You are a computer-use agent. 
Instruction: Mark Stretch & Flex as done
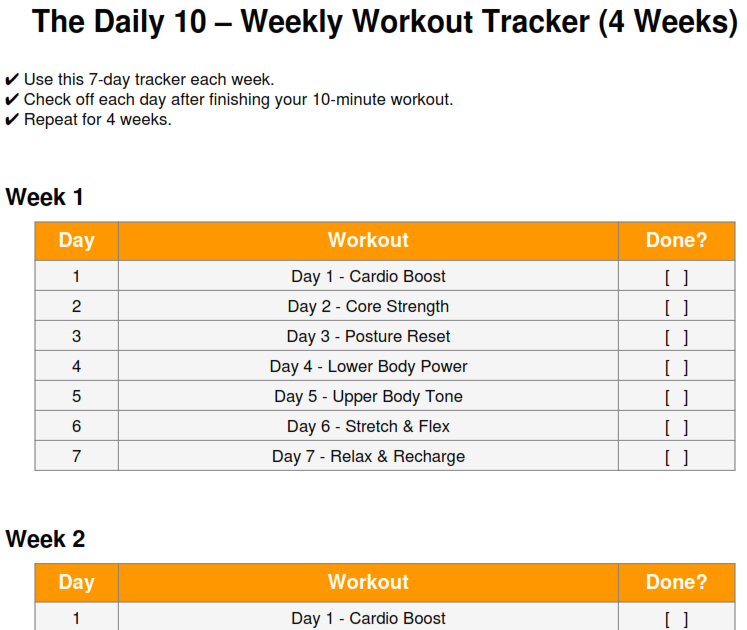pyautogui.click(x=676, y=427)
